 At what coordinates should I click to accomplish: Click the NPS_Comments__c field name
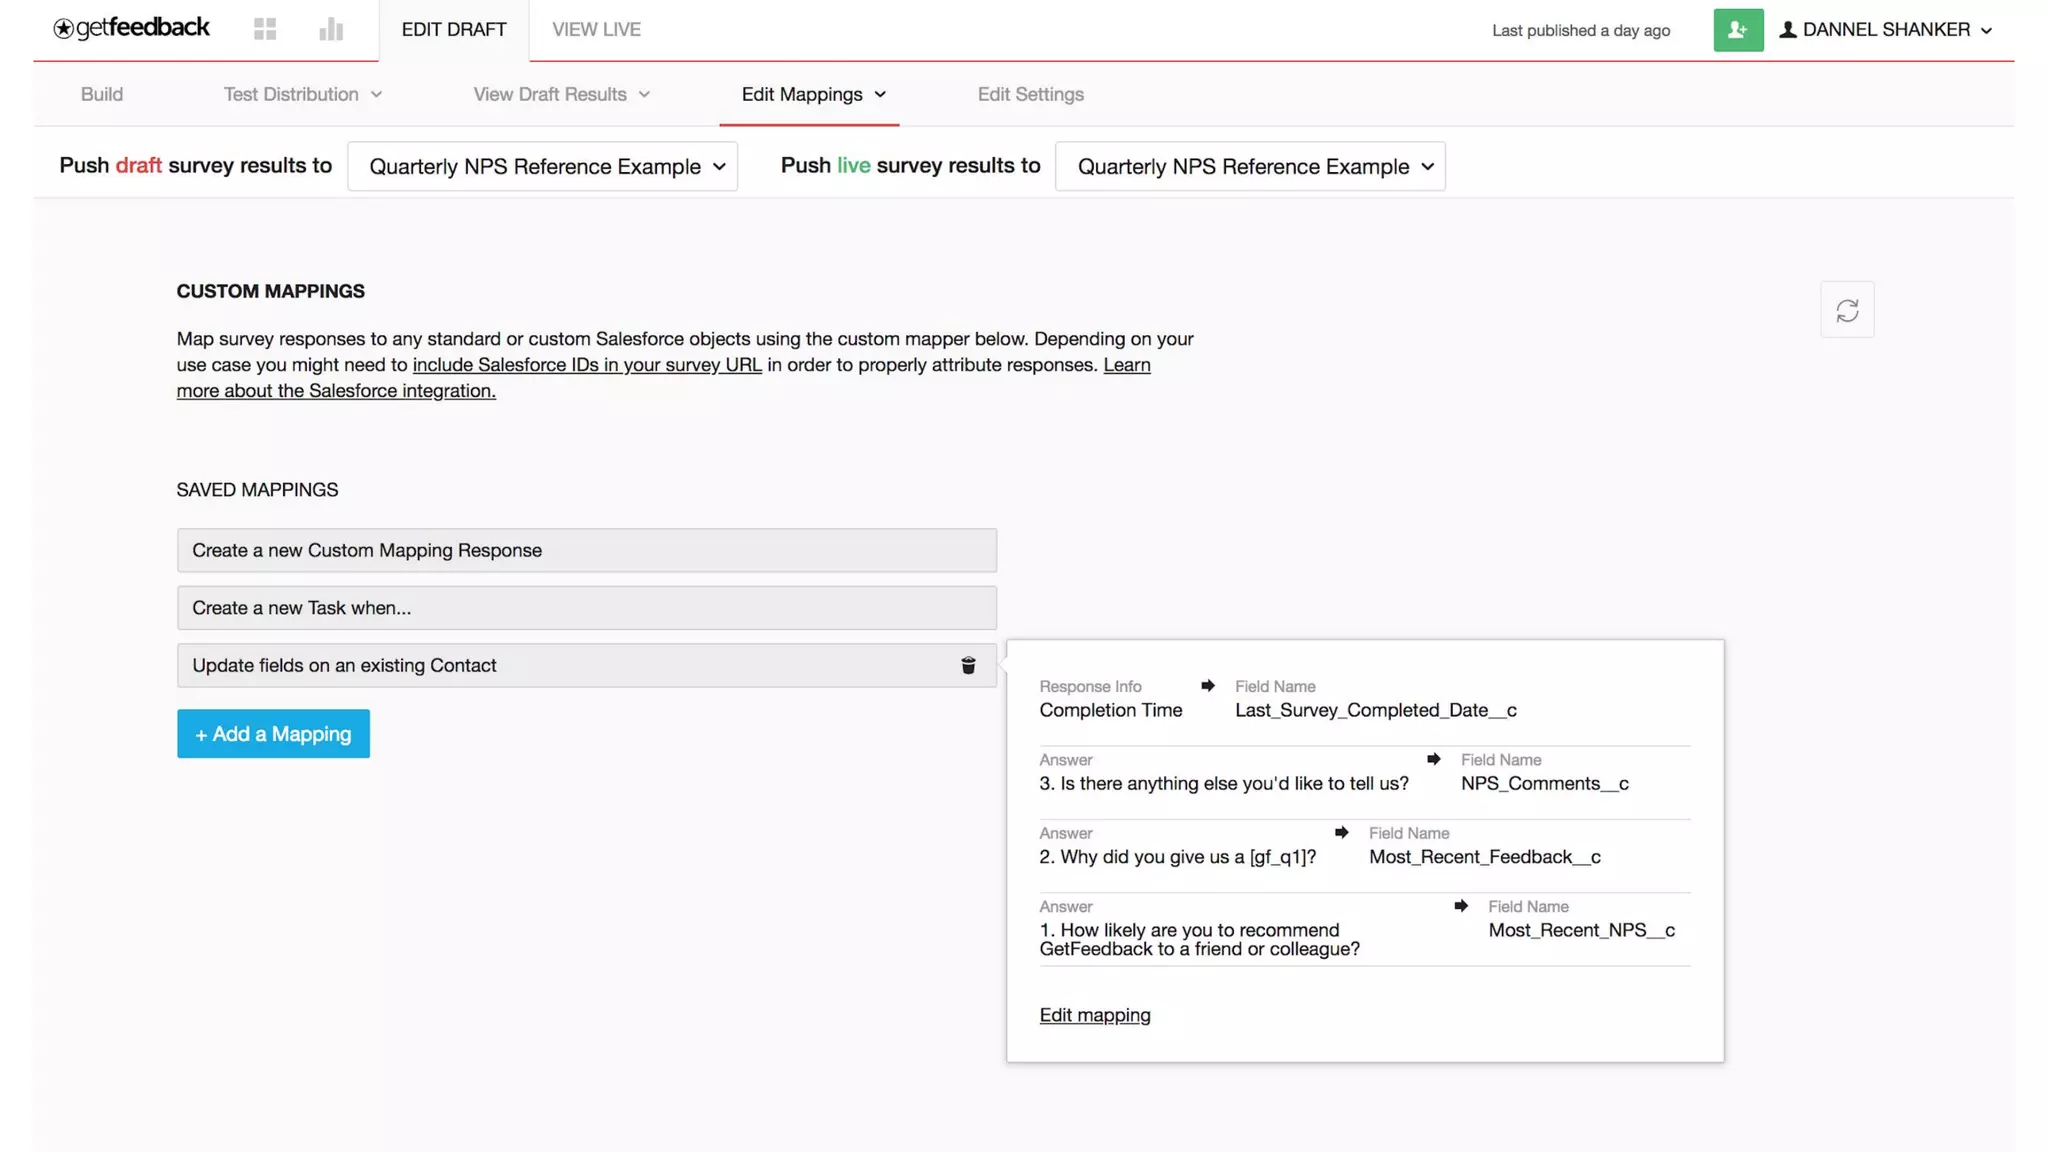[1545, 783]
